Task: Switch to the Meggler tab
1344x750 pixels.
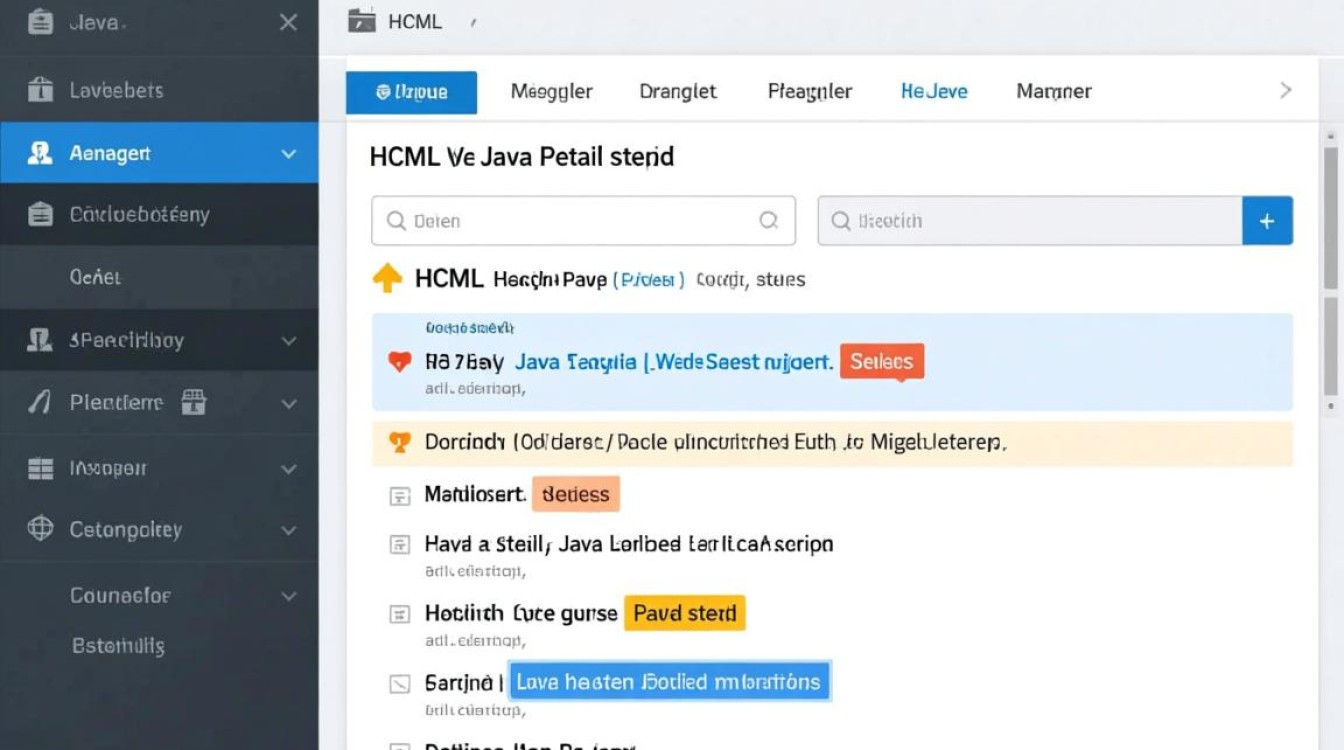Action: [551, 92]
